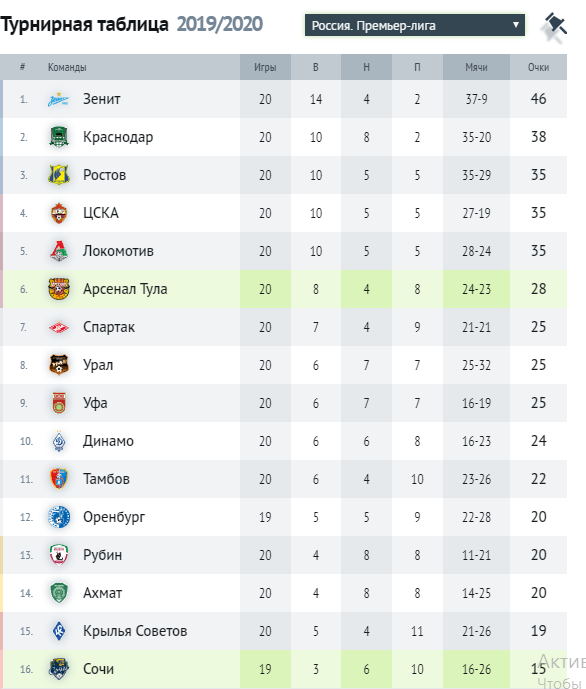Sort by the Игры column header
The image size is (586, 689).
(265, 67)
